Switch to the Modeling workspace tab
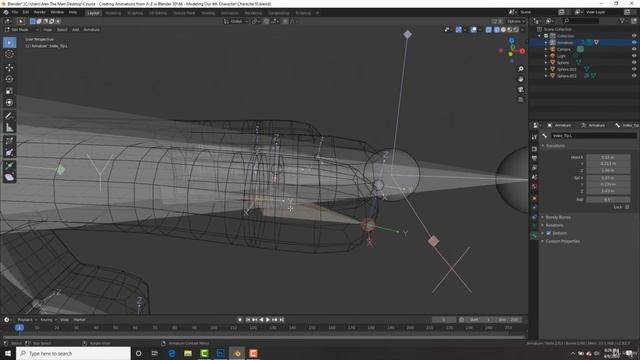Viewport: 640px width, 360px height. tap(113, 13)
